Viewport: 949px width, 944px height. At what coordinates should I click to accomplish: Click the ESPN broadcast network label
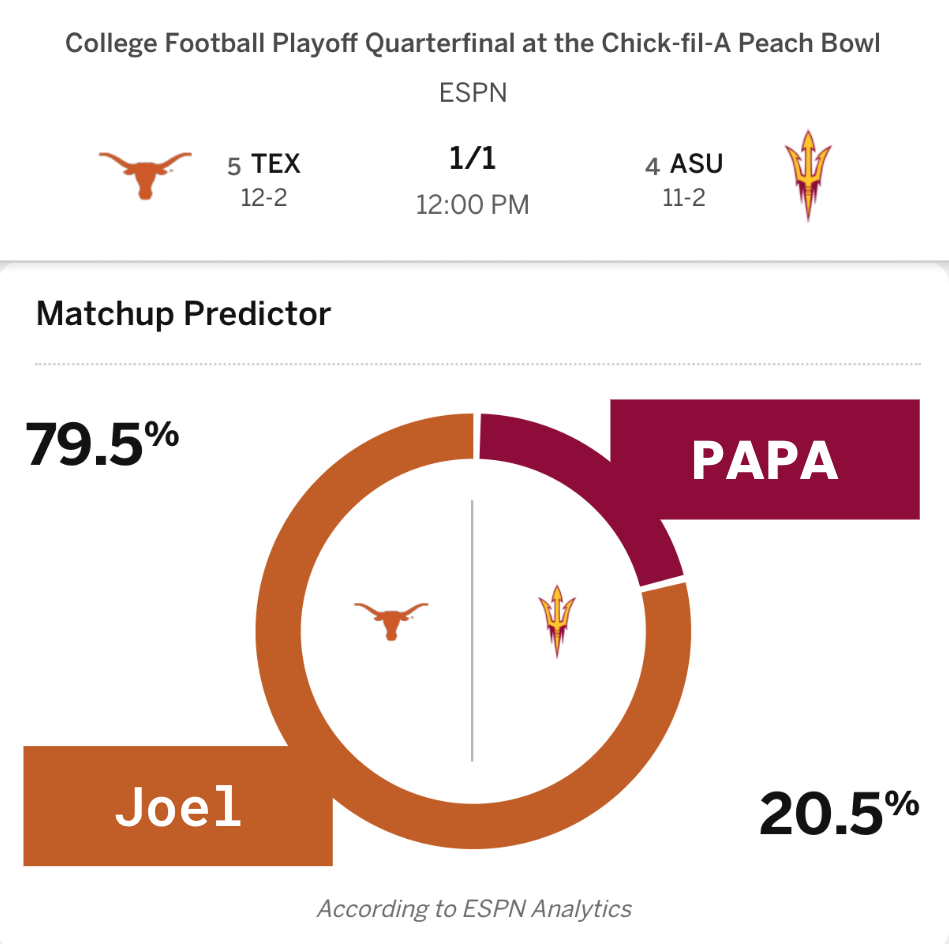point(473,94)
